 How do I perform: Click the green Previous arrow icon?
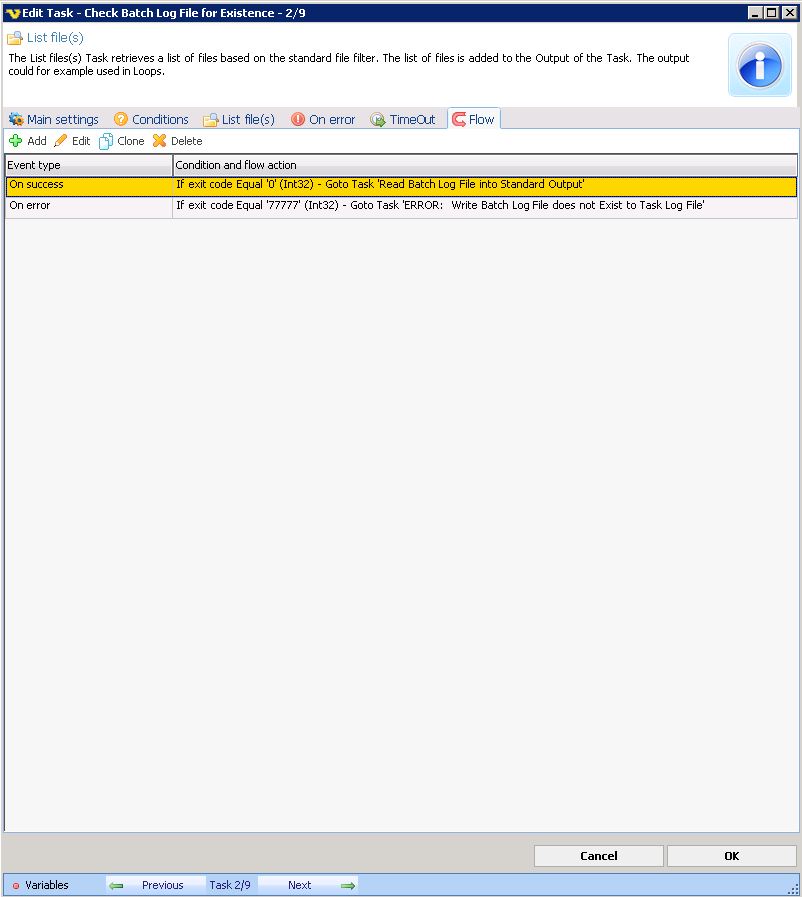click(x=117, y=885)
